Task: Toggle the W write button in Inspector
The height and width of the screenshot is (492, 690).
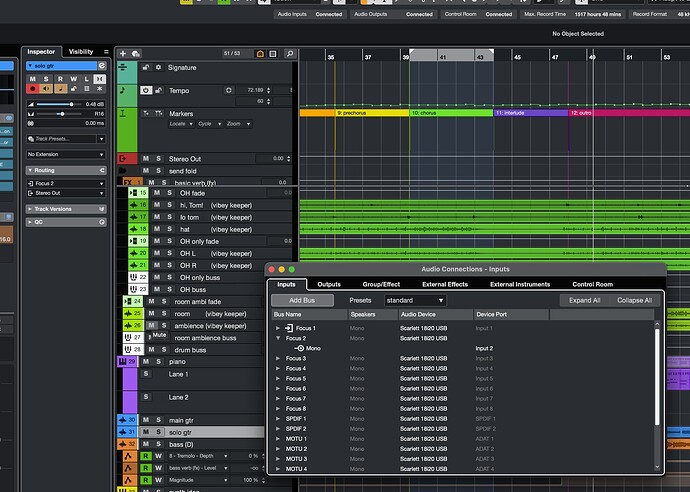Action: (x=73, y=79)
